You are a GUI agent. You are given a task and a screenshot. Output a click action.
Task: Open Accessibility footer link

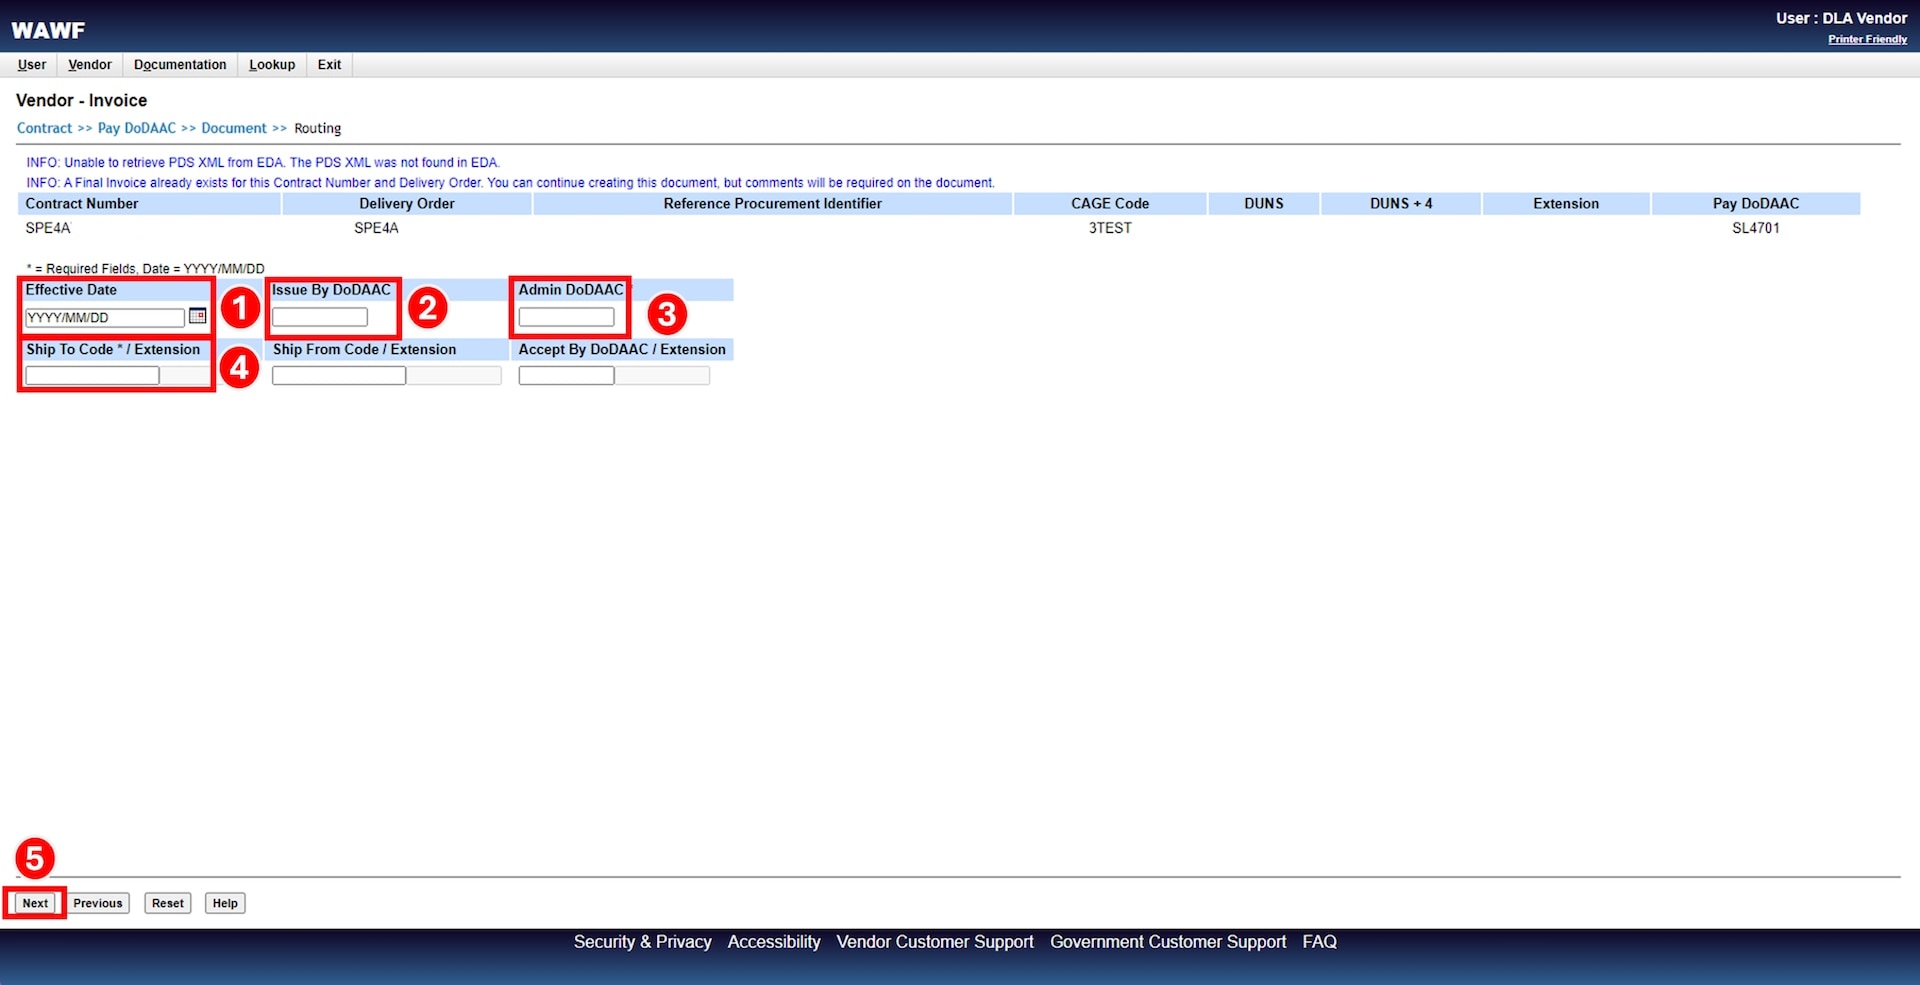[774, 942]
